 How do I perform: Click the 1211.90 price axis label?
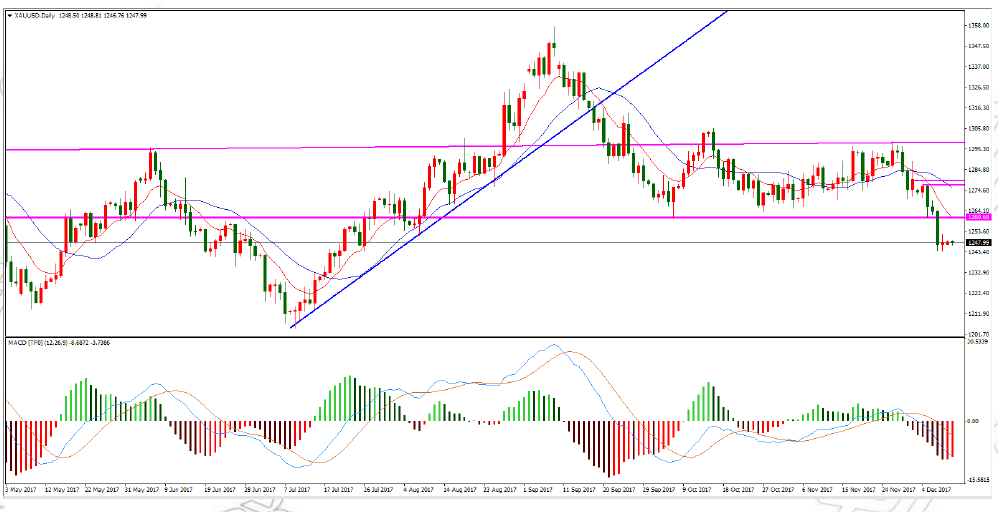point(977,314)
